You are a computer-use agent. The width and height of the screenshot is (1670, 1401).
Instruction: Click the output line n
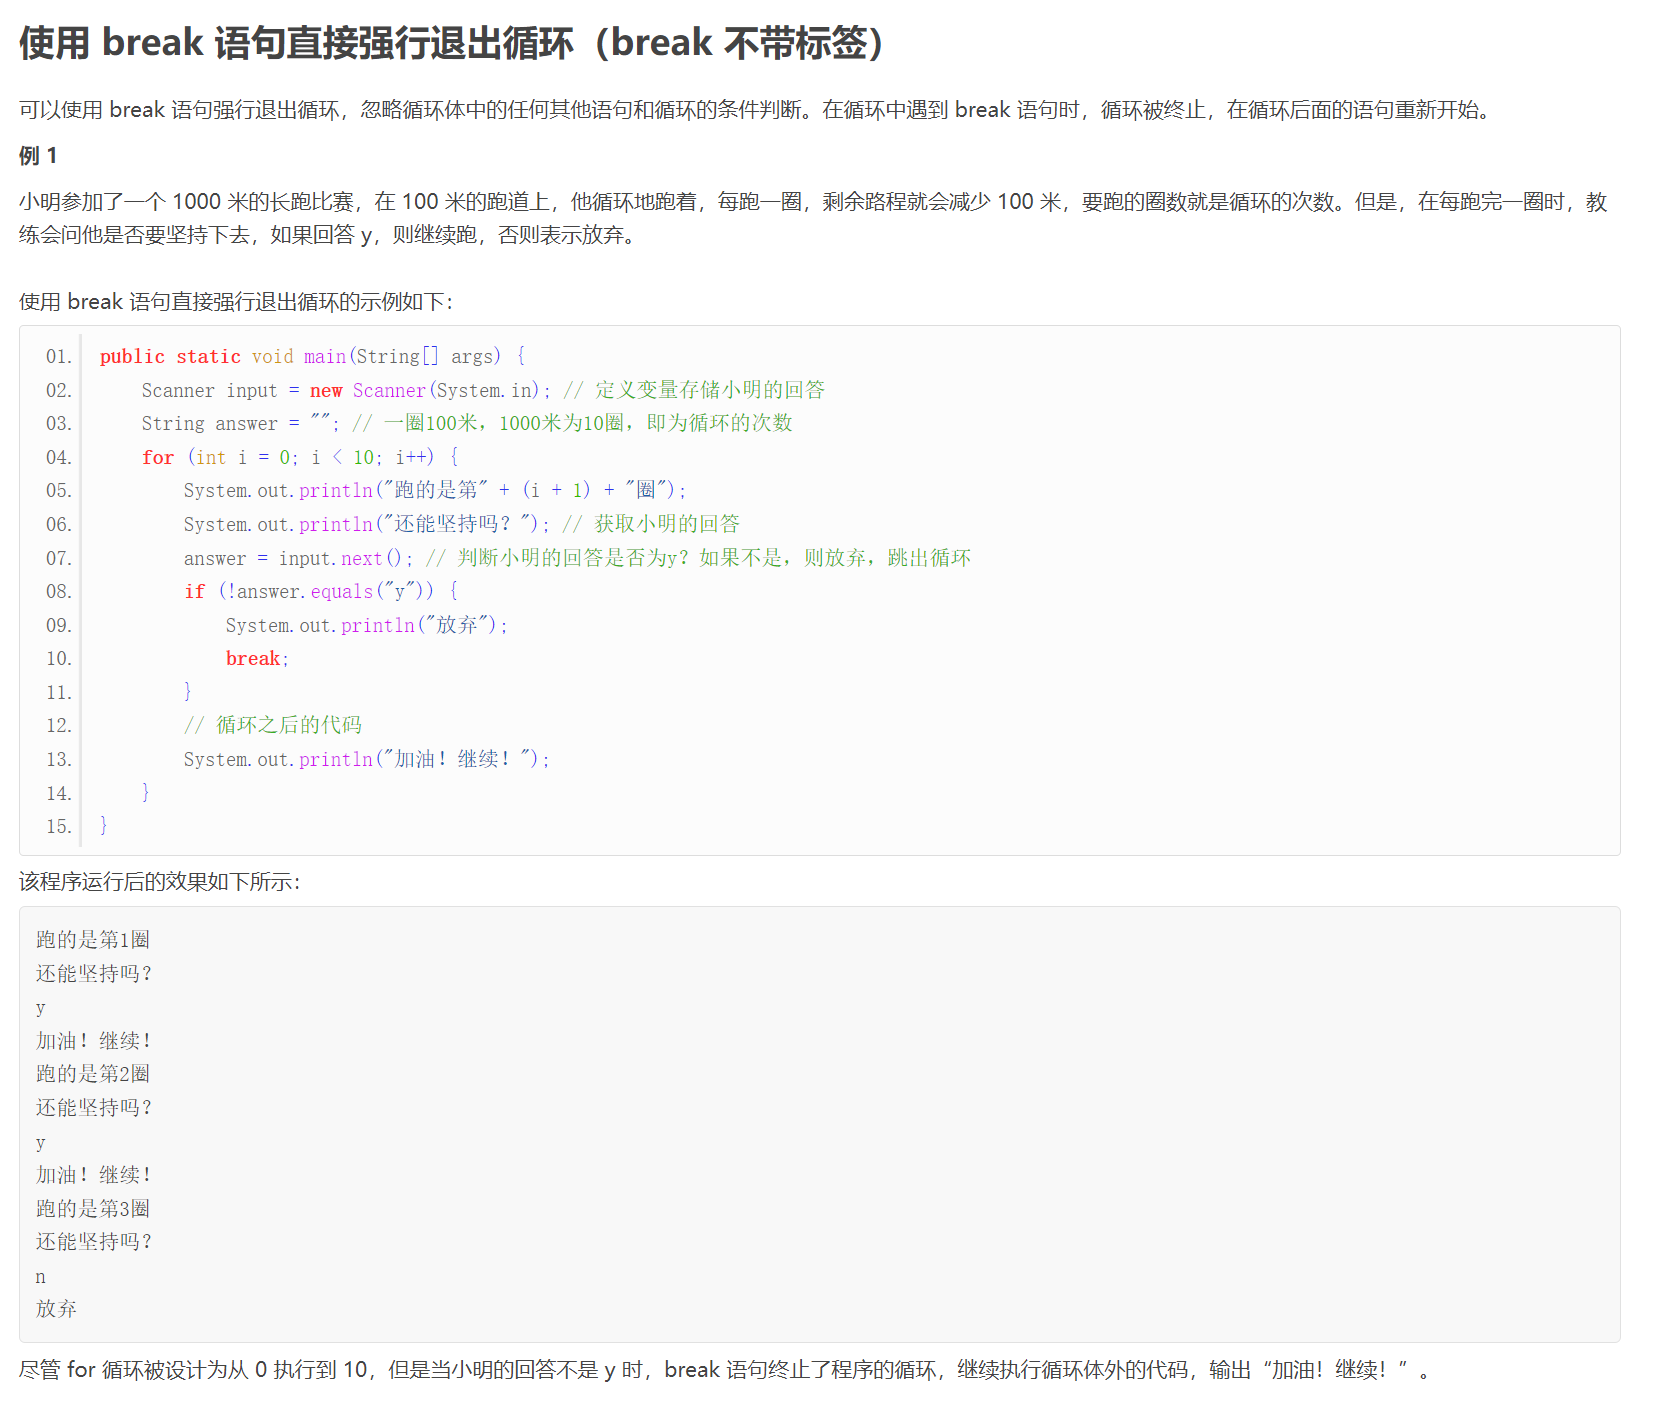tap(40, 1276)
